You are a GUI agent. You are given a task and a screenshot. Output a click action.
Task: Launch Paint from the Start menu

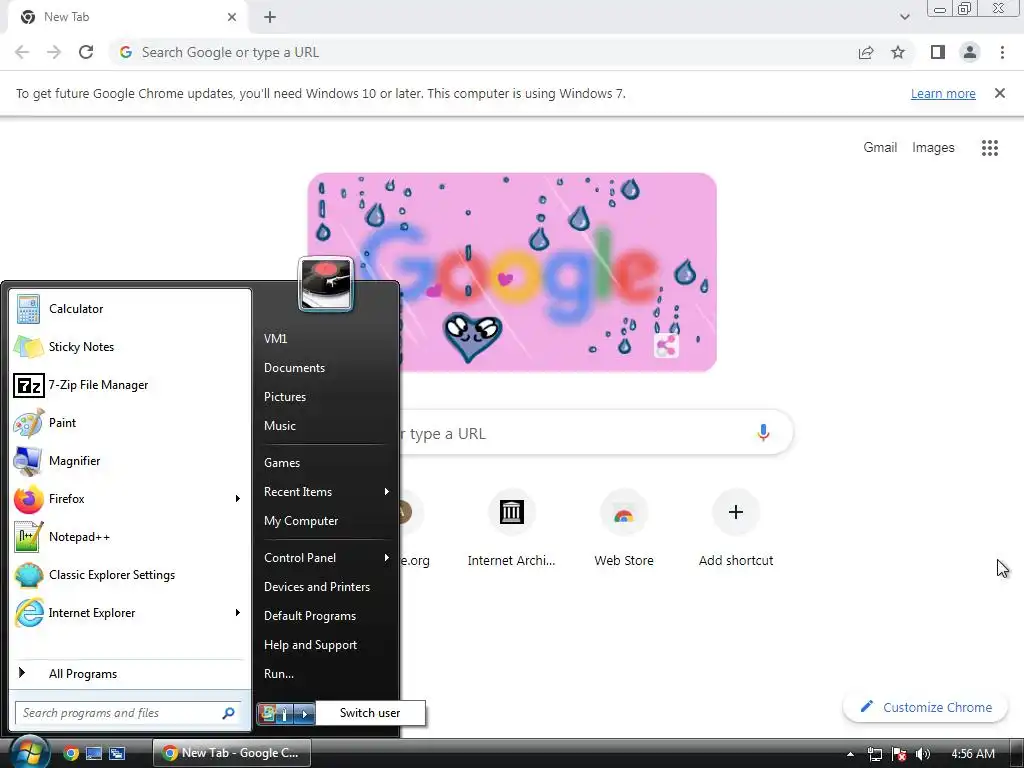click(130, 423)
